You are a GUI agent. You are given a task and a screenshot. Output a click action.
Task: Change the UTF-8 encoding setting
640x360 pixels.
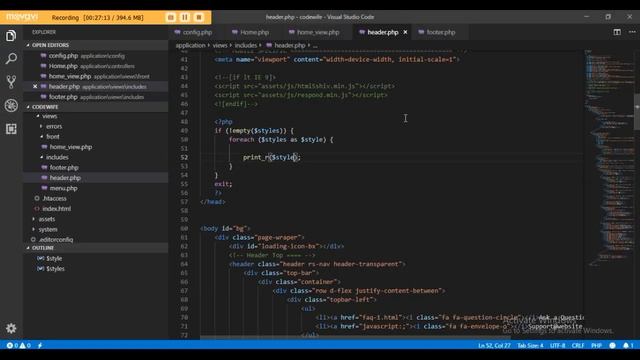tap(558, 345)
